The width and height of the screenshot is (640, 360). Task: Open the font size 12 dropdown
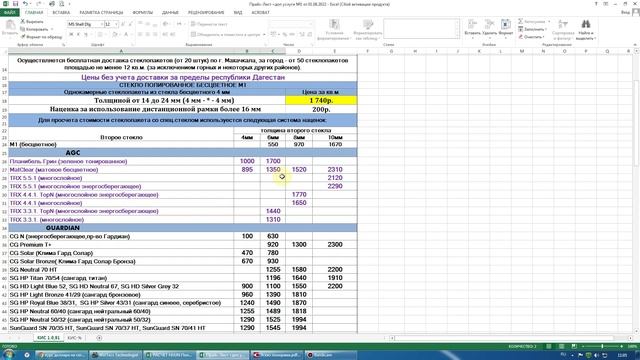[116, 24]
